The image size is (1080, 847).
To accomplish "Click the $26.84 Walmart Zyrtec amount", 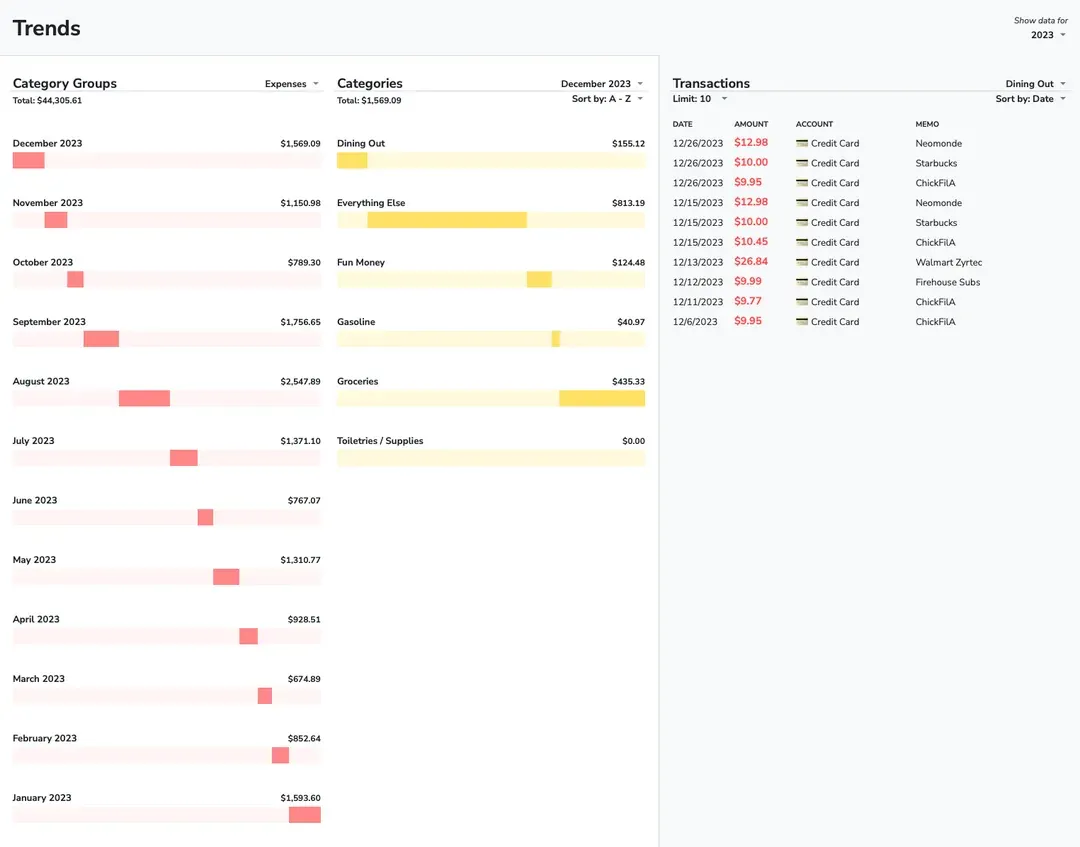I will click(x=751, y=262).
